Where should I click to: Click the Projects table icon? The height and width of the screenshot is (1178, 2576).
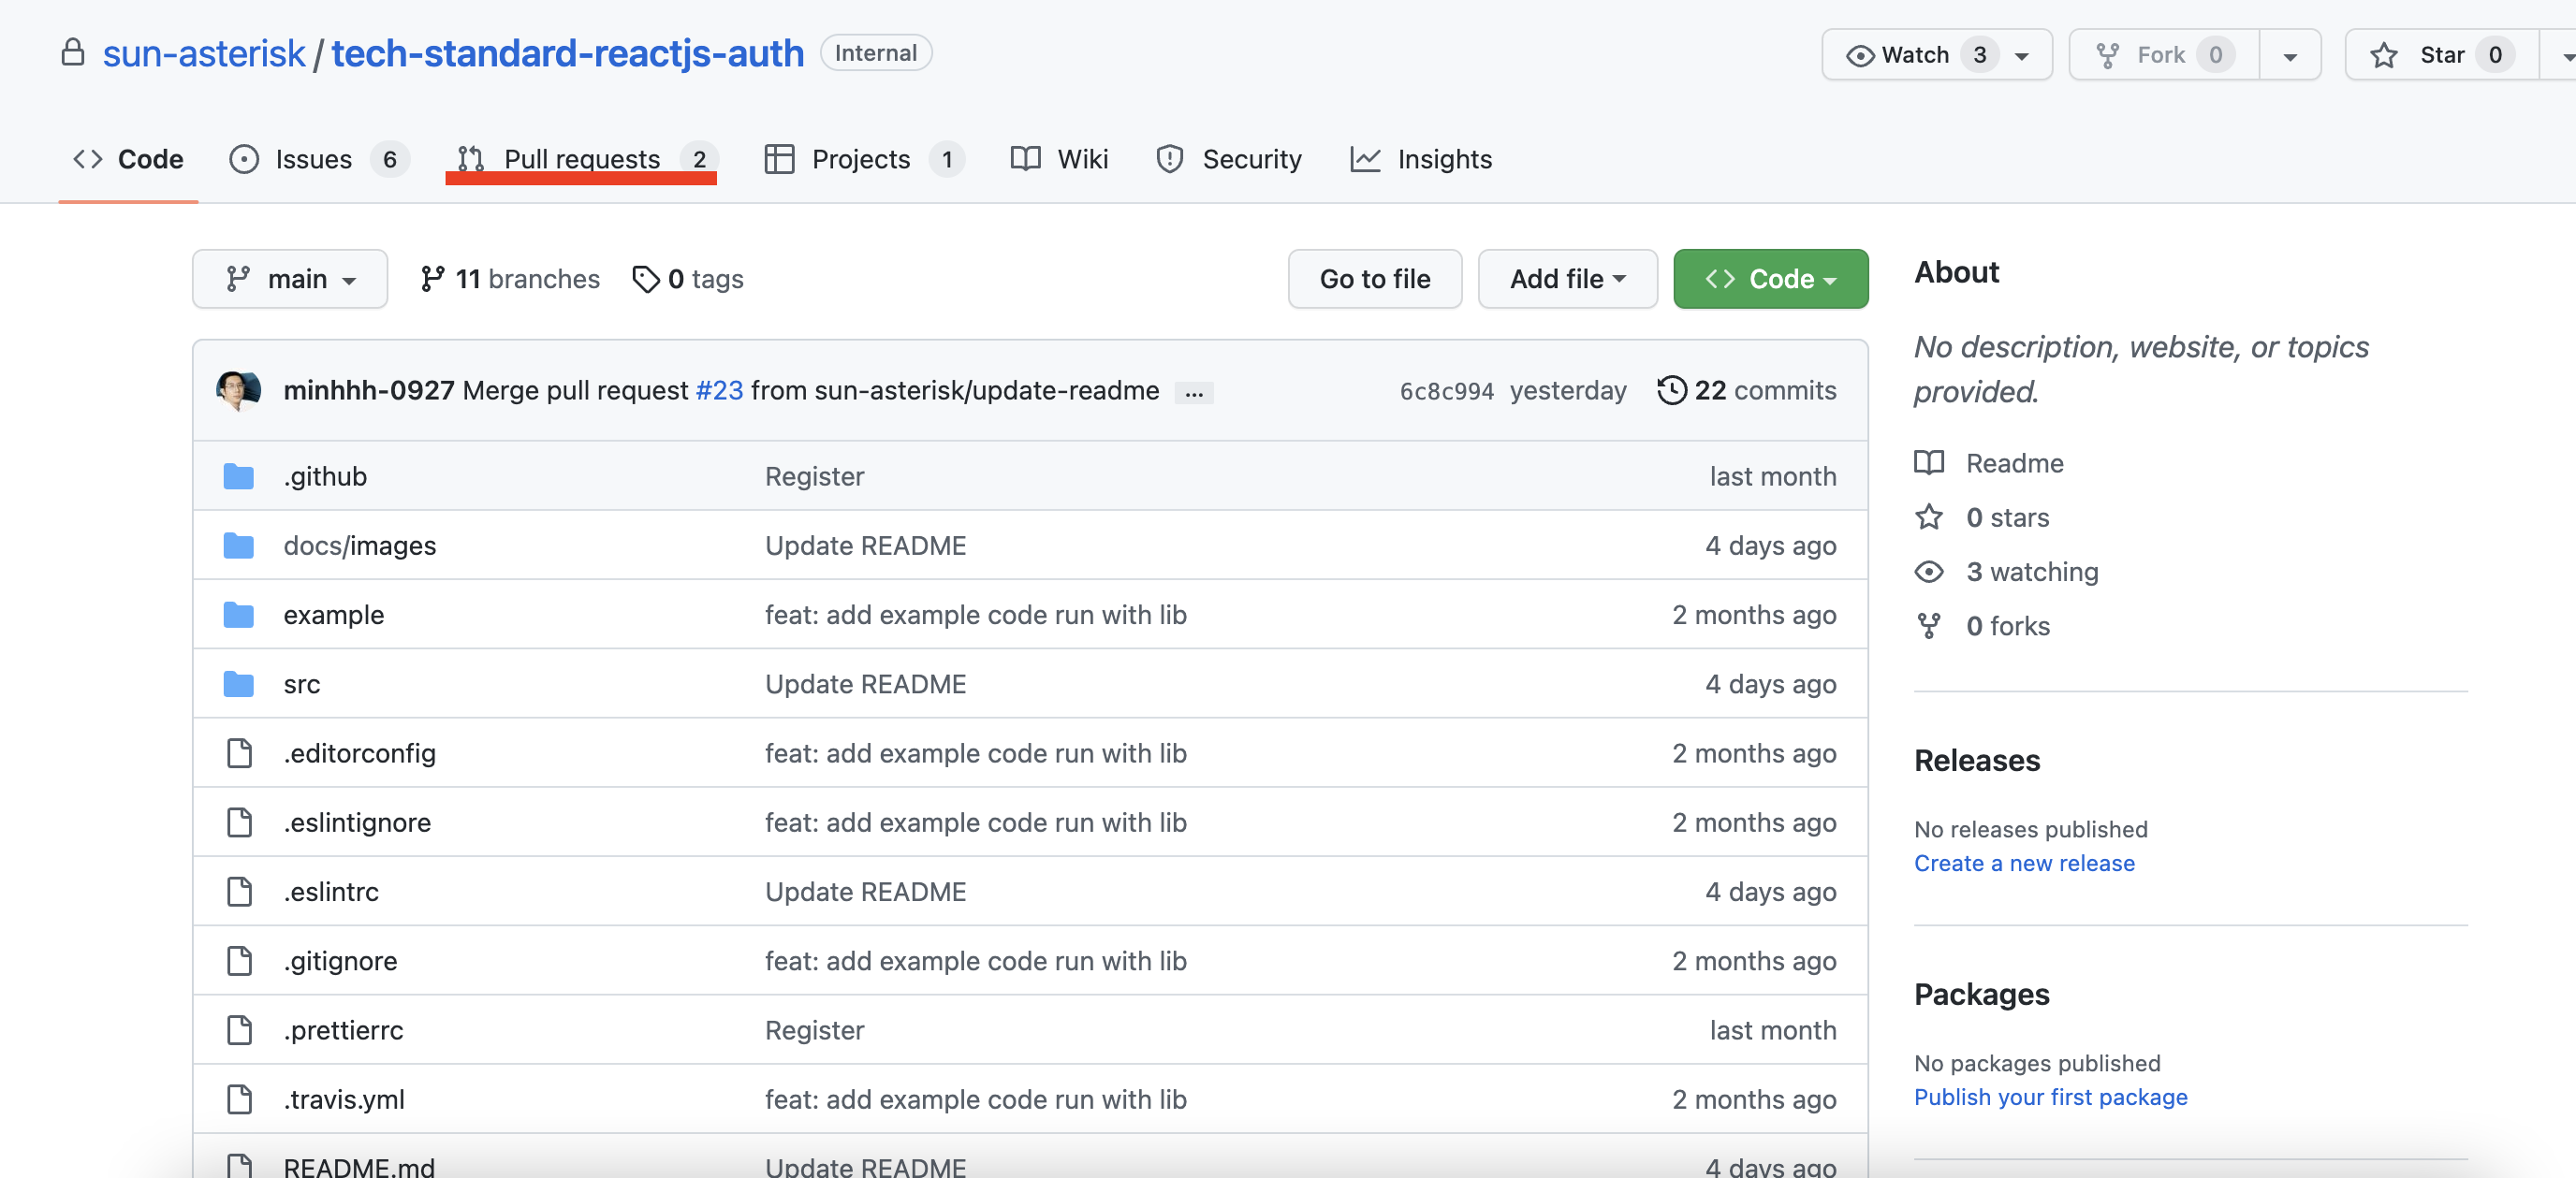pyautogui.click(x=779, y=159)
